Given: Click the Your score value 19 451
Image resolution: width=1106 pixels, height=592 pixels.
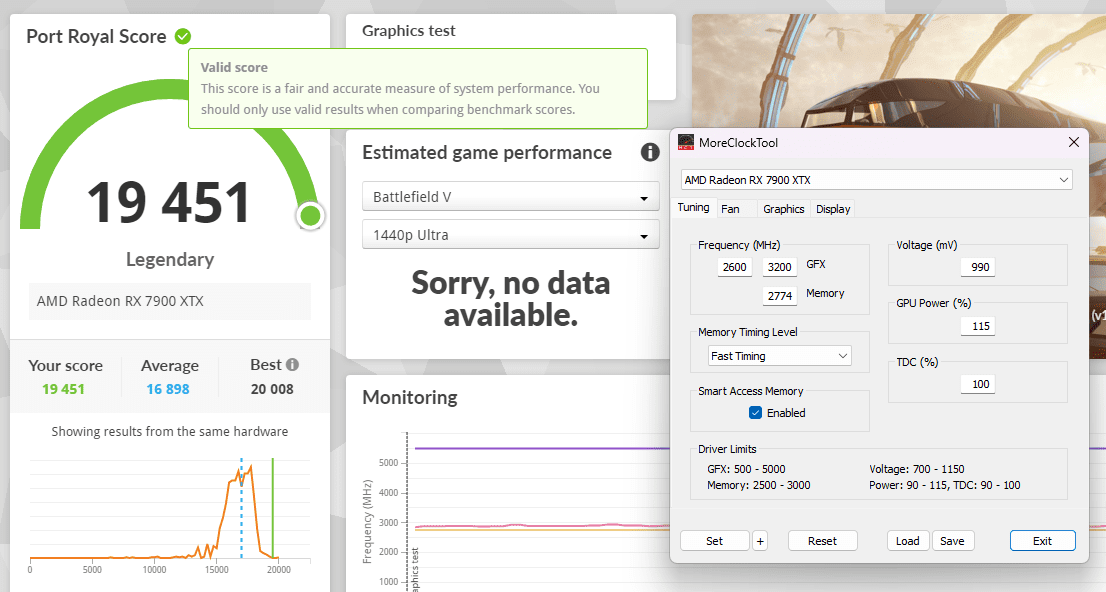Looking at the screenshot, I should (x=63, y=389).
